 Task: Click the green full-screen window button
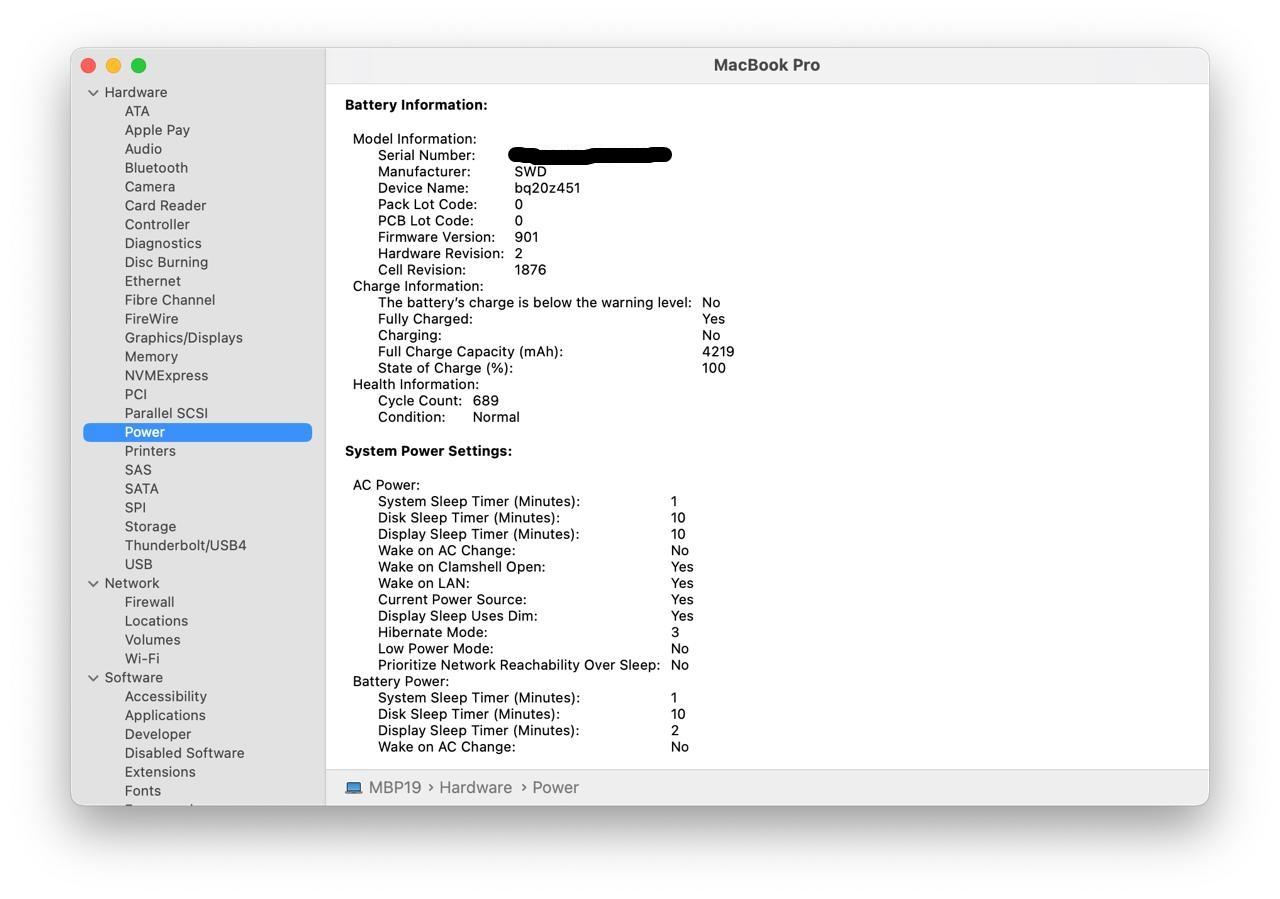[x=139, y=66]
